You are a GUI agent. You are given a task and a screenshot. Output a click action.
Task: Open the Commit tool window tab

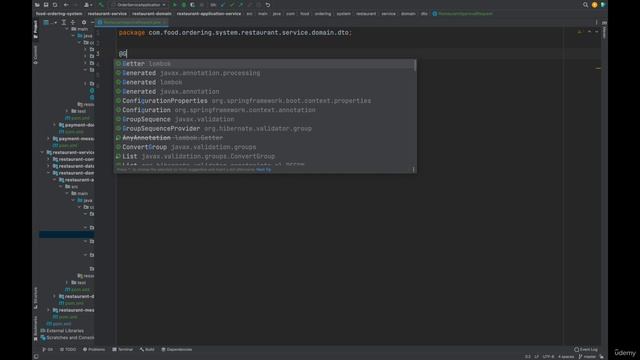pyautogui.click(x=36, y=55)
